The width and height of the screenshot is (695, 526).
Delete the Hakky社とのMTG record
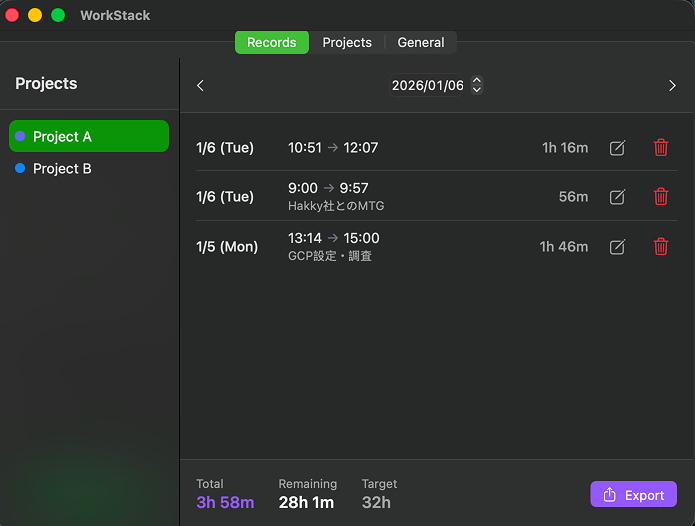660,196
